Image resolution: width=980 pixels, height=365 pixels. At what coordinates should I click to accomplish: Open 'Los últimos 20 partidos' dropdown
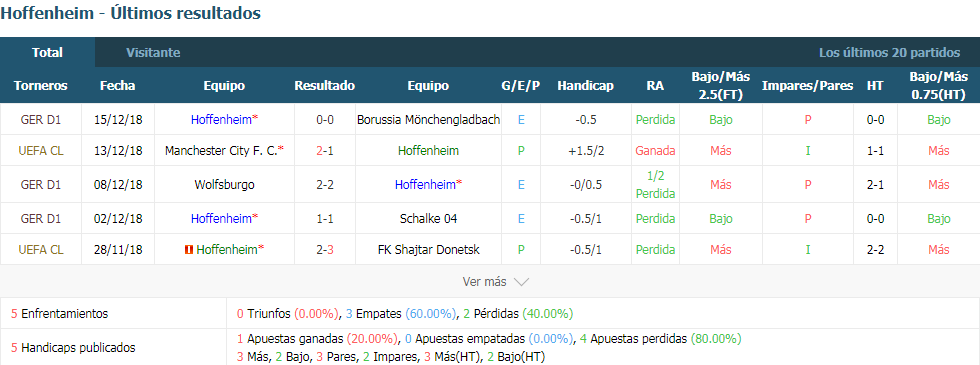click(x=889, y=53)
